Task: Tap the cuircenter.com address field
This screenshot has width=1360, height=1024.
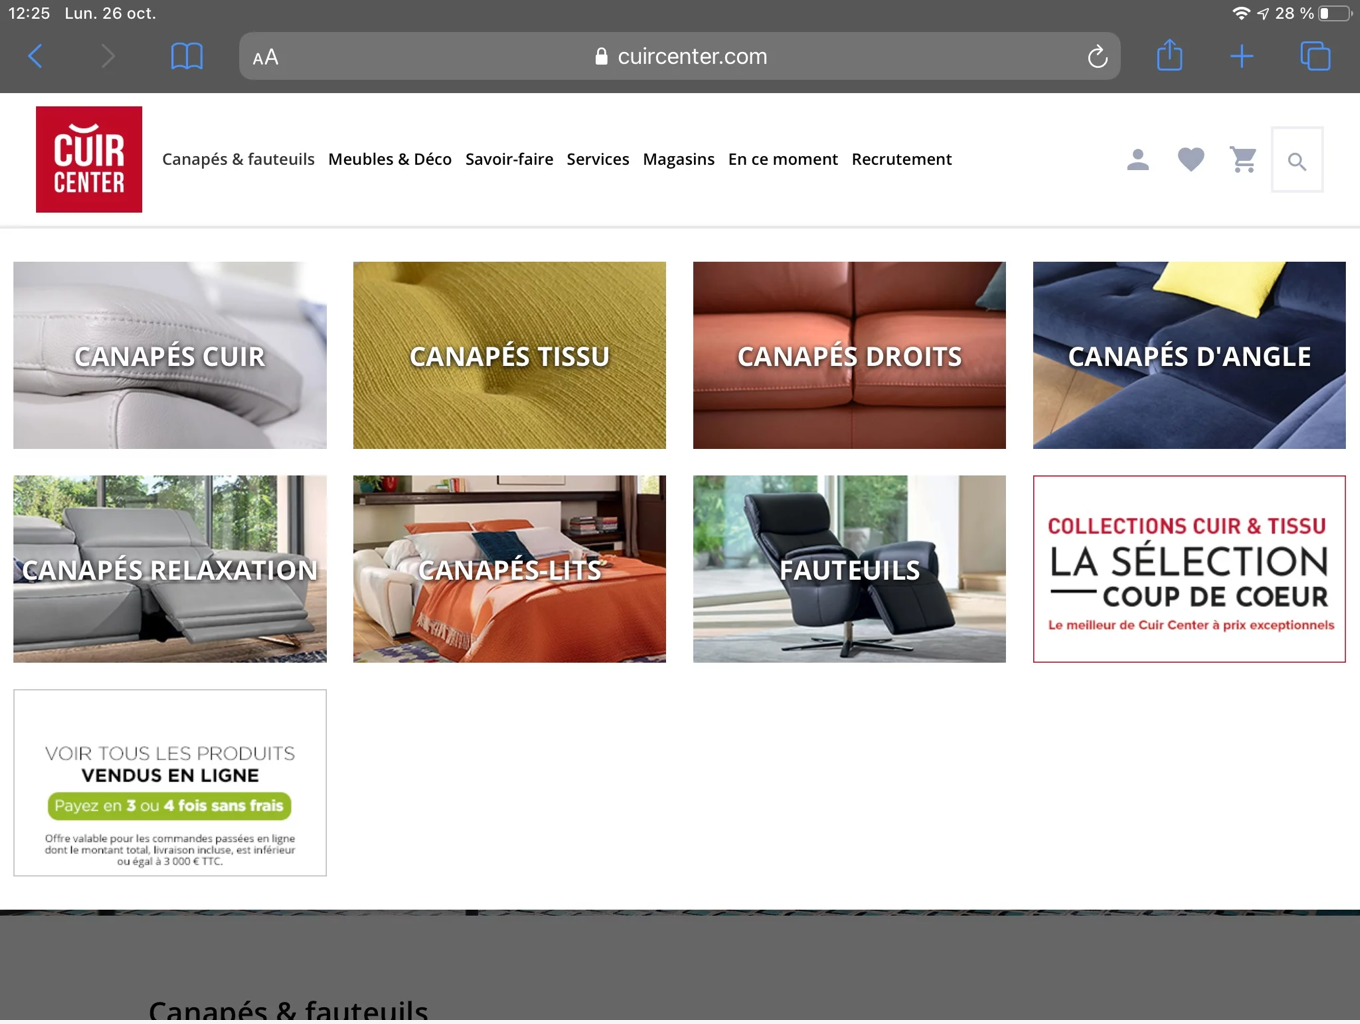Action: pyautogui.click(x=680, y=57)
